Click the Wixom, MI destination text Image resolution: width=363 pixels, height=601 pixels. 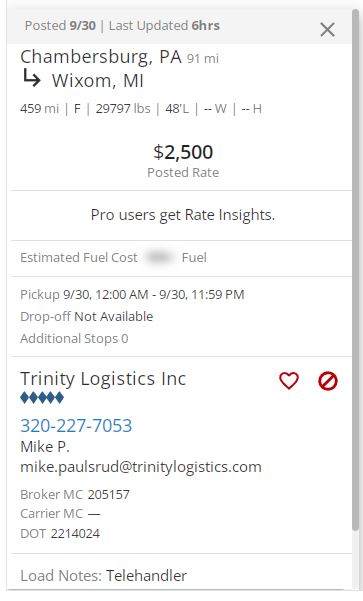pyautogui.click(x=98, y=81)
